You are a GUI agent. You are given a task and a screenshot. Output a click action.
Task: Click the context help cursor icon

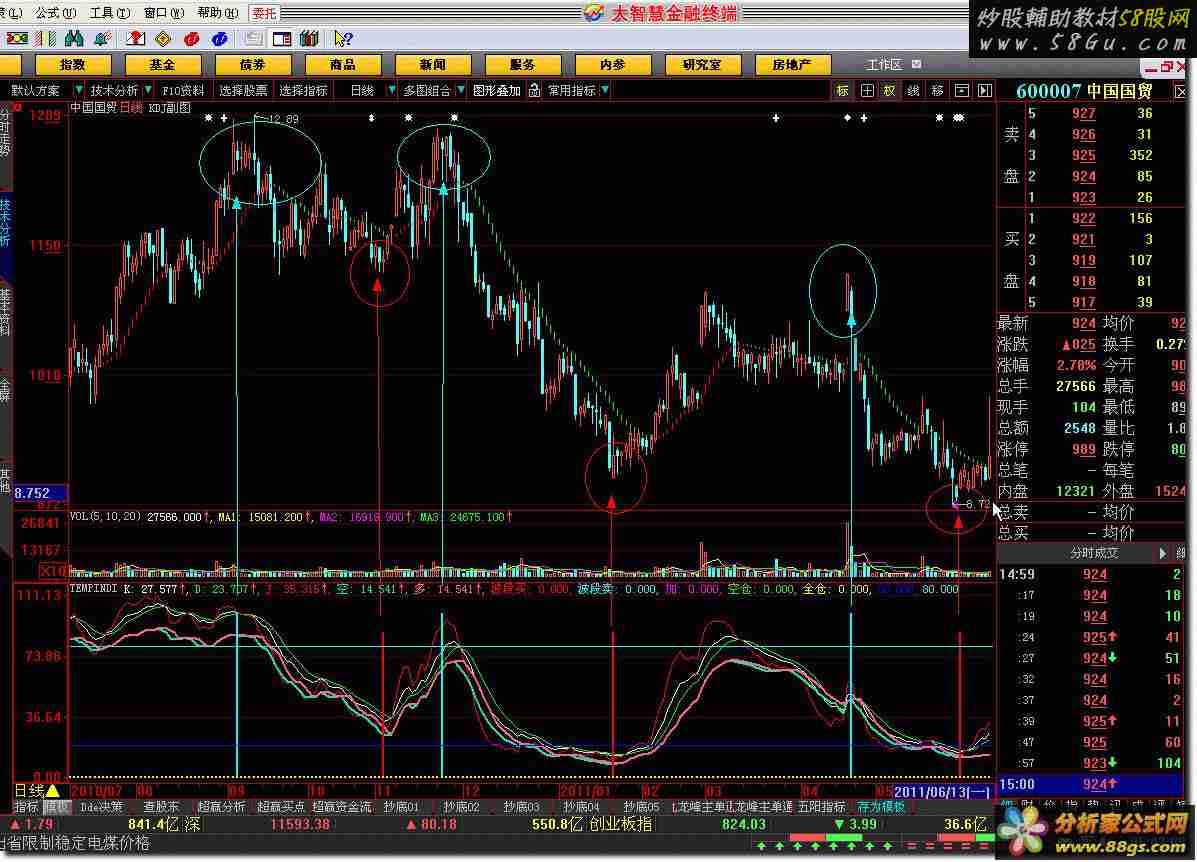click(x=343, y=38)
